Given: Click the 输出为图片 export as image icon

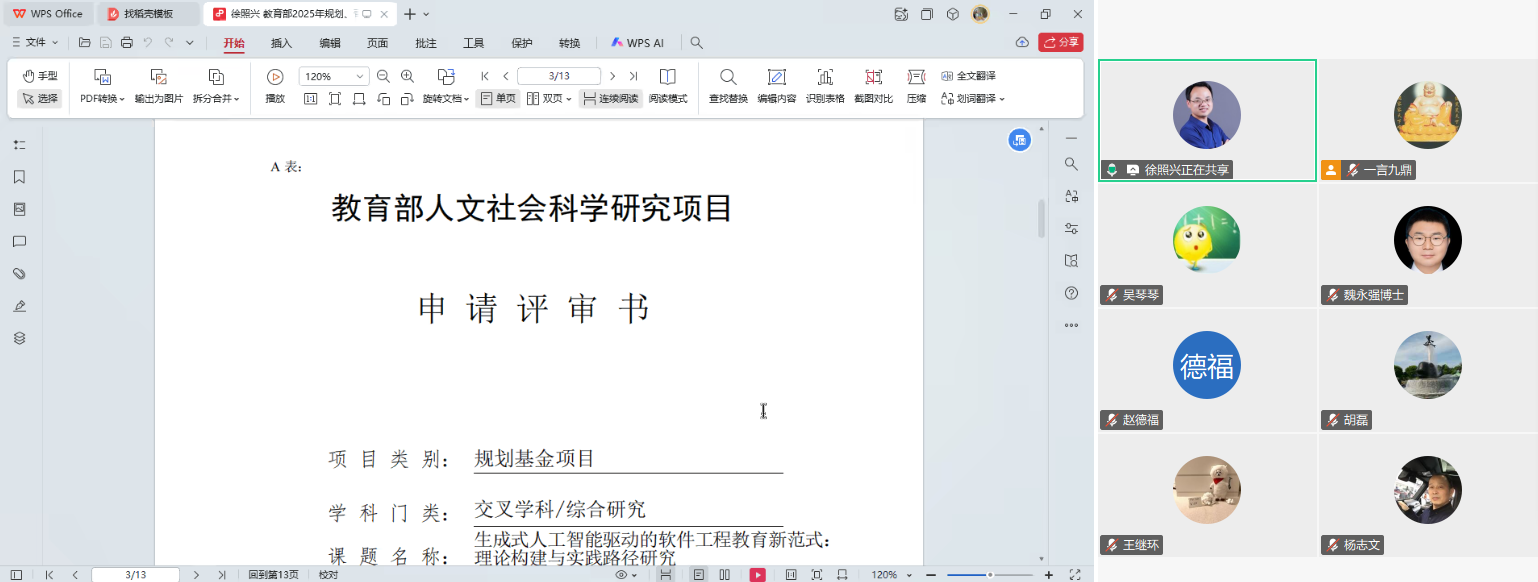Looking at the screenshot, I should (159, 78).
